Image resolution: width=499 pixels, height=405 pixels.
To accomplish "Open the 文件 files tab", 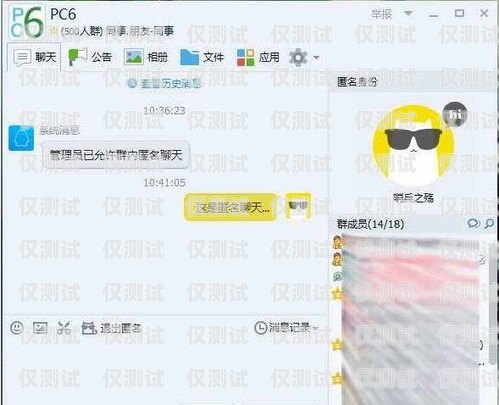I will click(202, 57).
